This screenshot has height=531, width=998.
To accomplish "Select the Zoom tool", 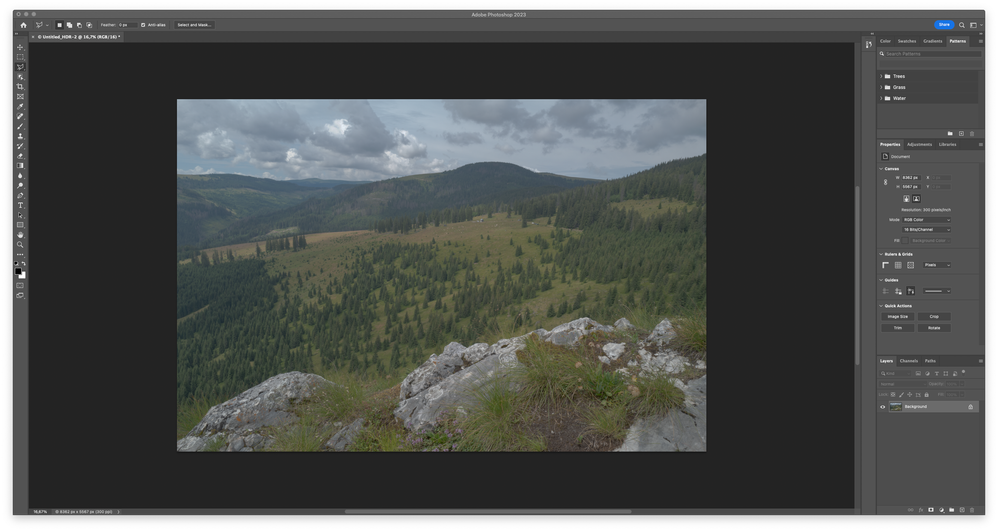I will [20, 244].
